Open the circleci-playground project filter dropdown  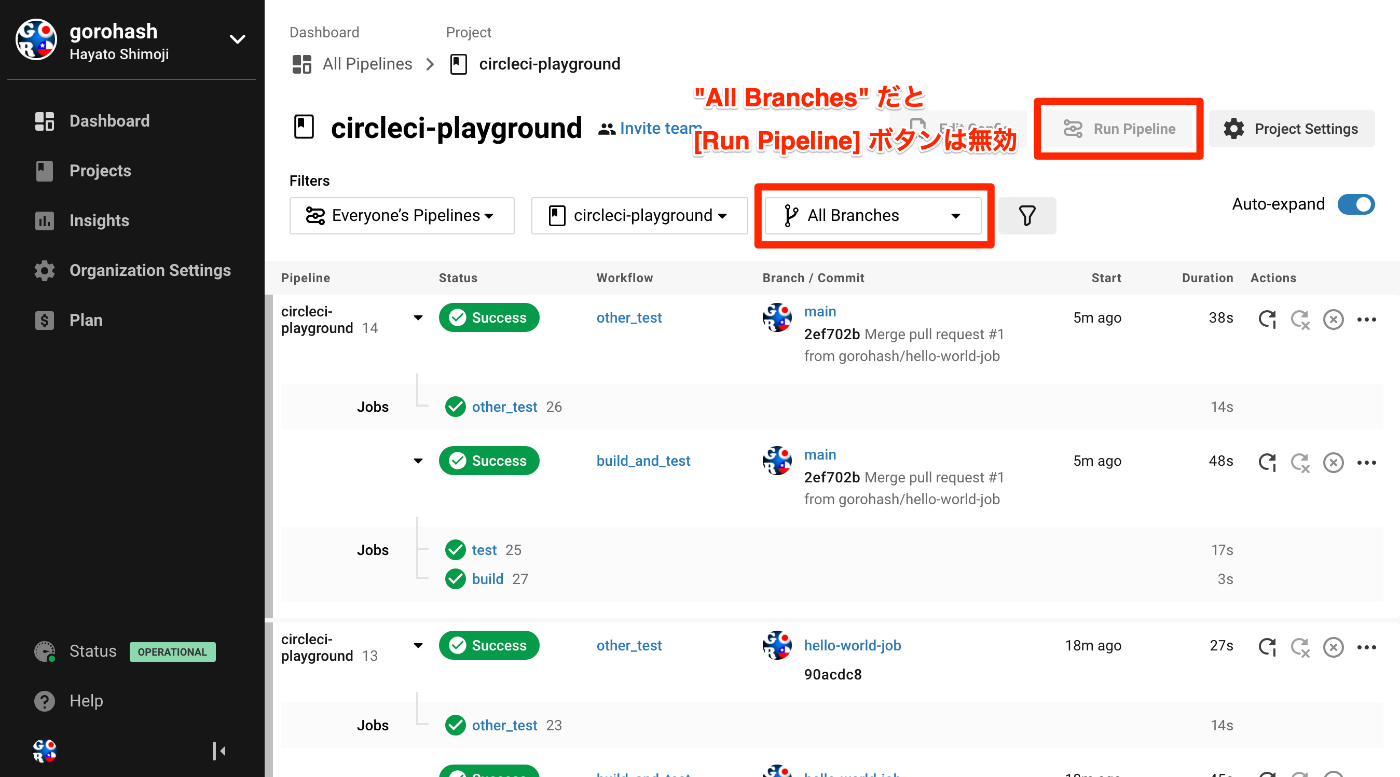click(639, 216)
